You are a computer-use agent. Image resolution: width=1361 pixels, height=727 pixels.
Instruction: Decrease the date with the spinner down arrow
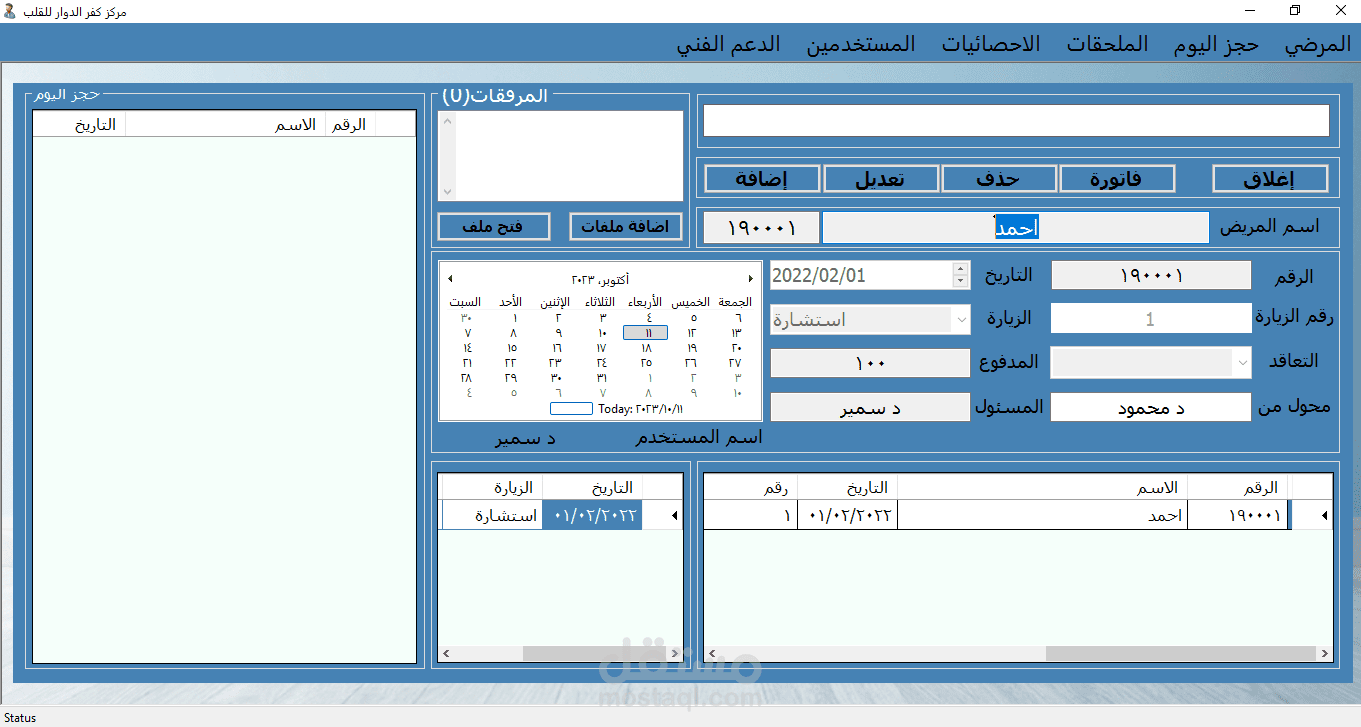[x=961, y=282]
